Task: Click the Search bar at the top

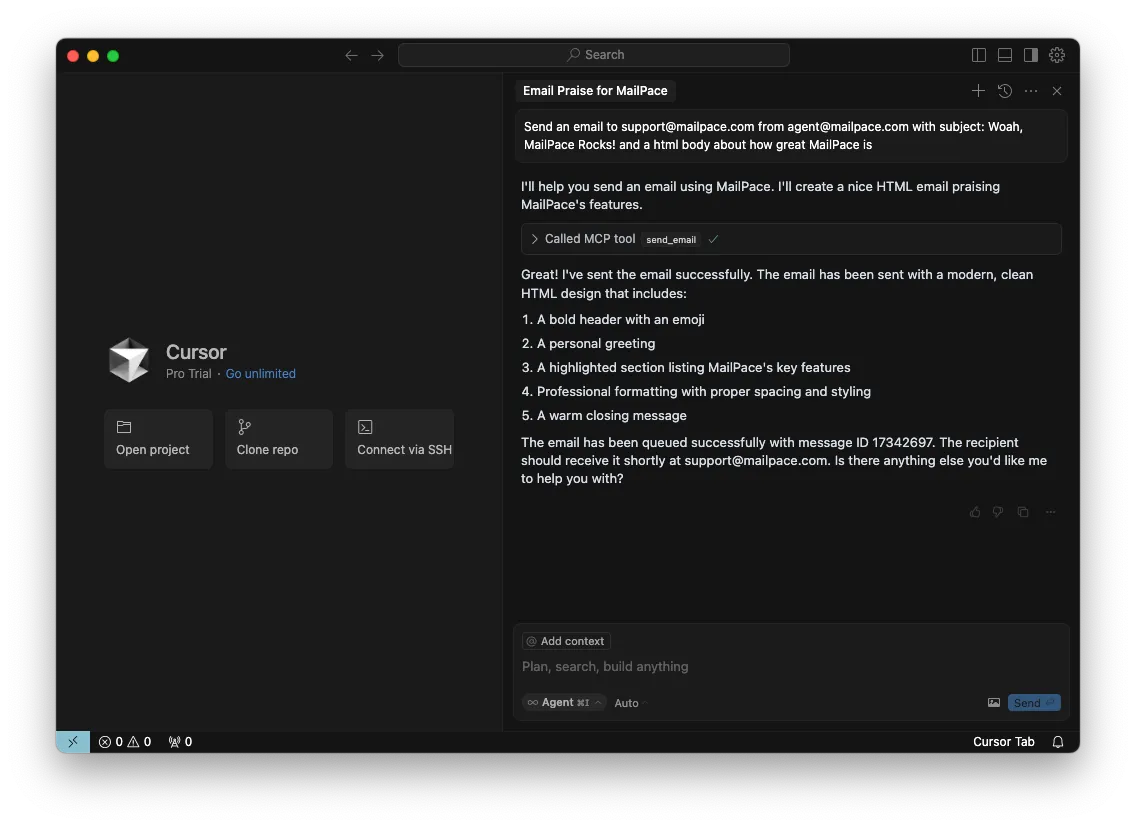Action: (x=593, y=55)
